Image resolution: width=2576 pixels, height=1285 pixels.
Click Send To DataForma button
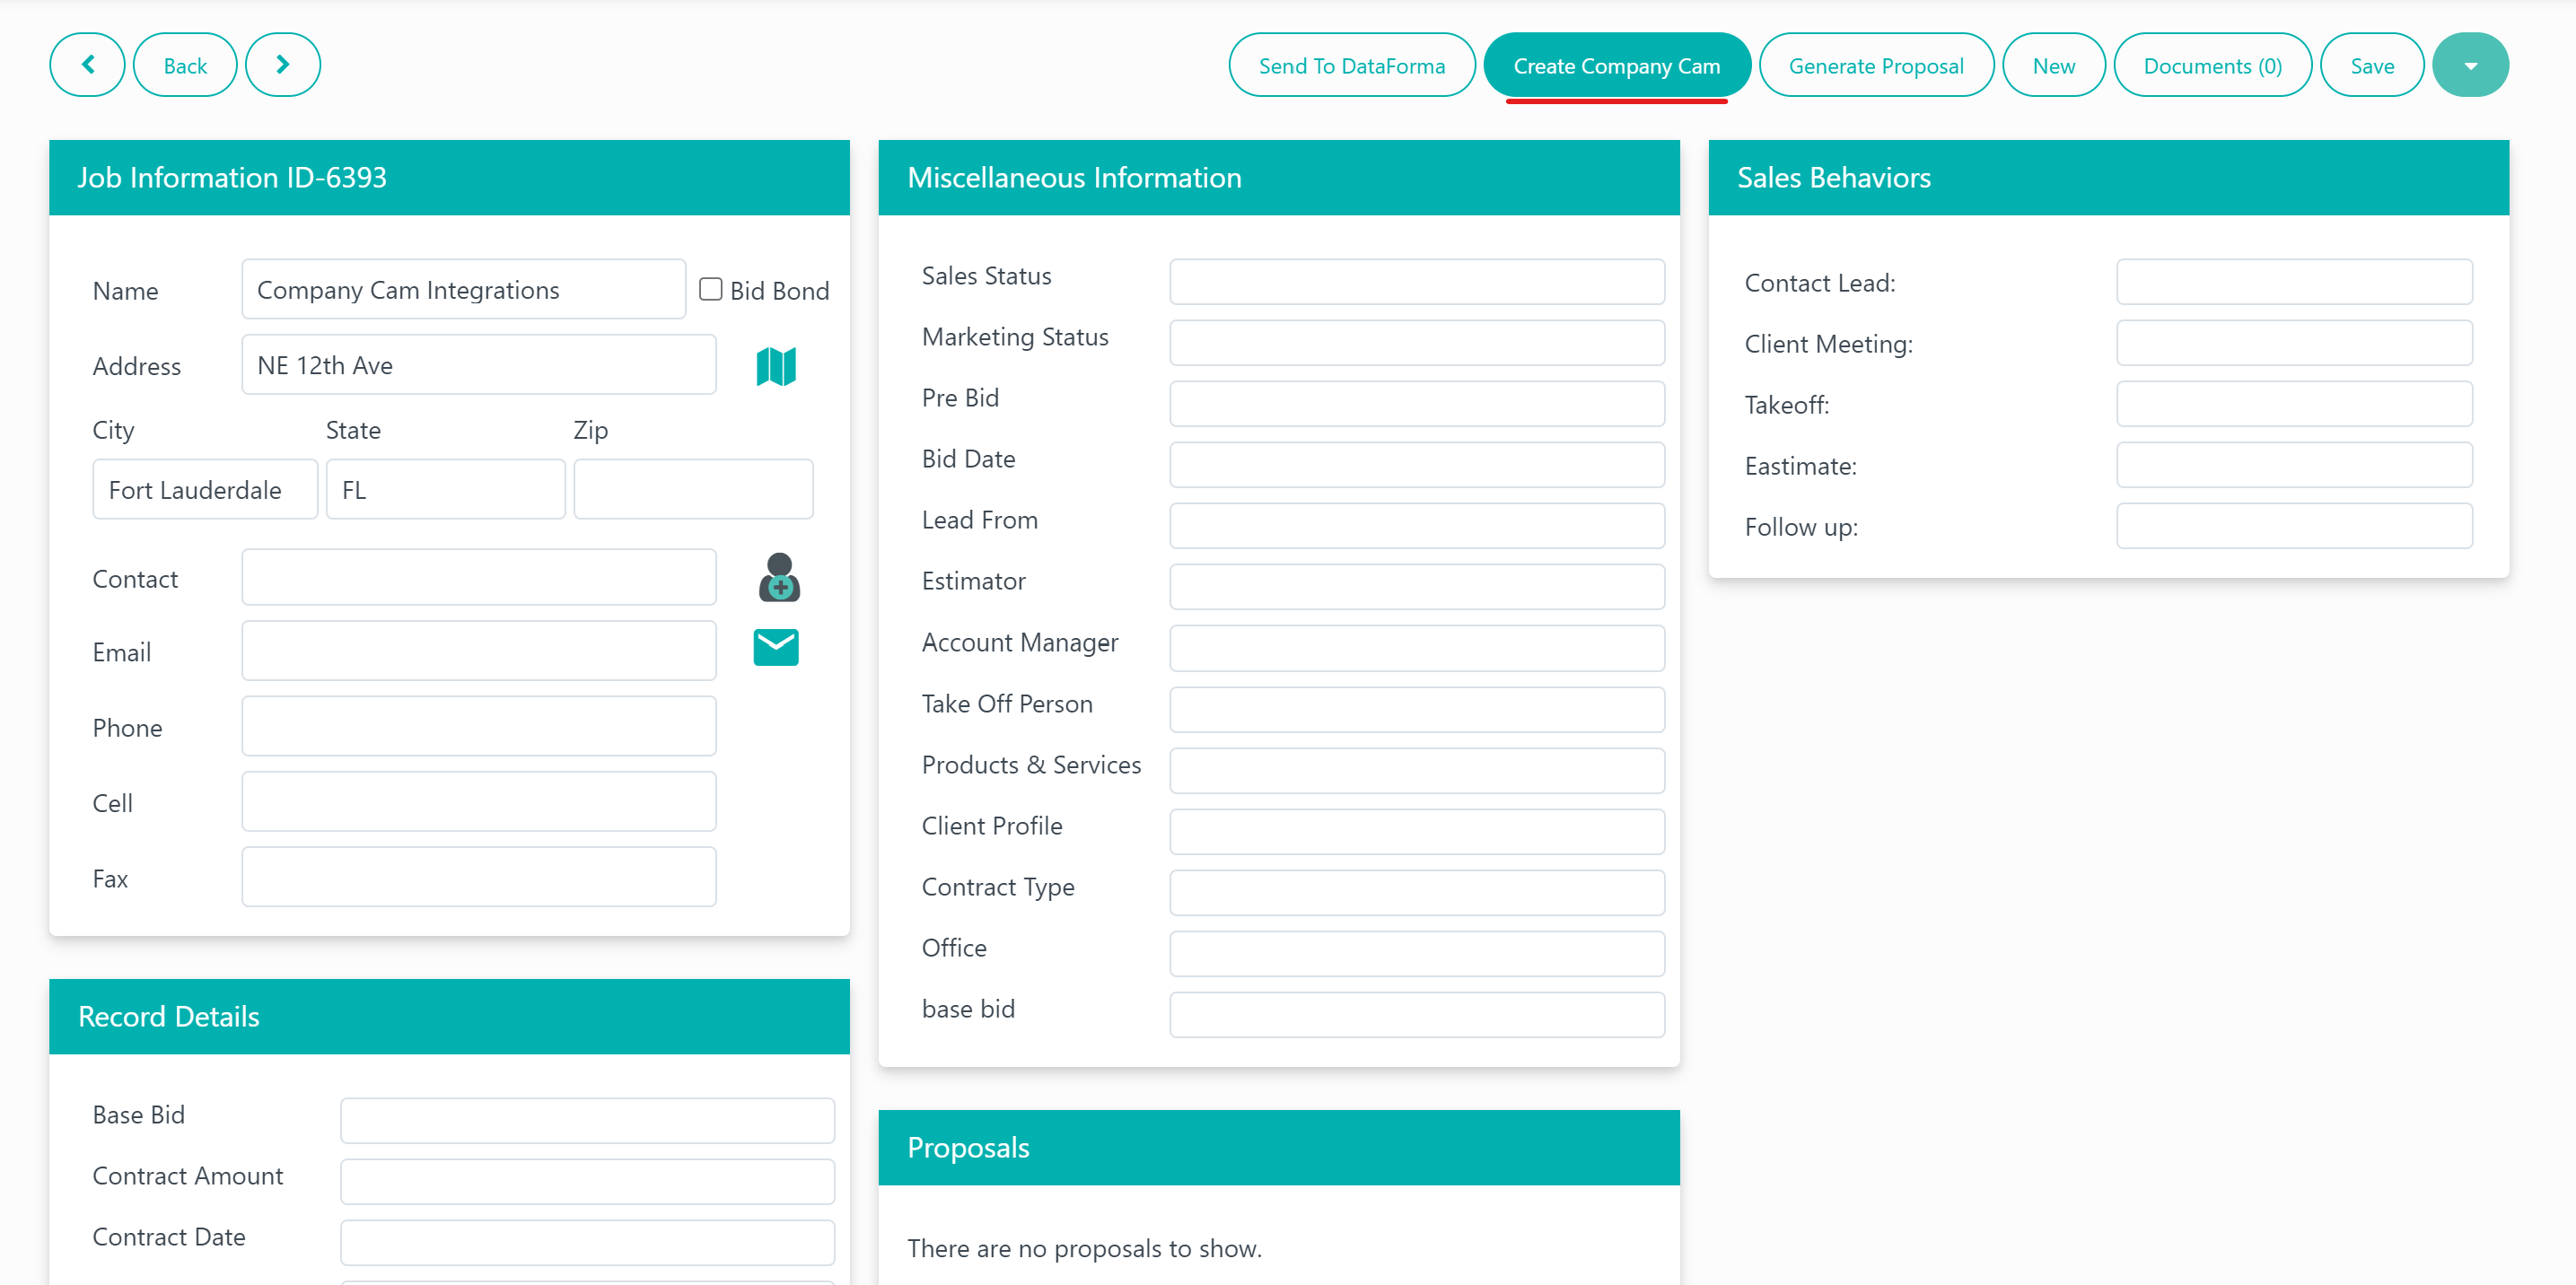click(x=1351, y=65)
